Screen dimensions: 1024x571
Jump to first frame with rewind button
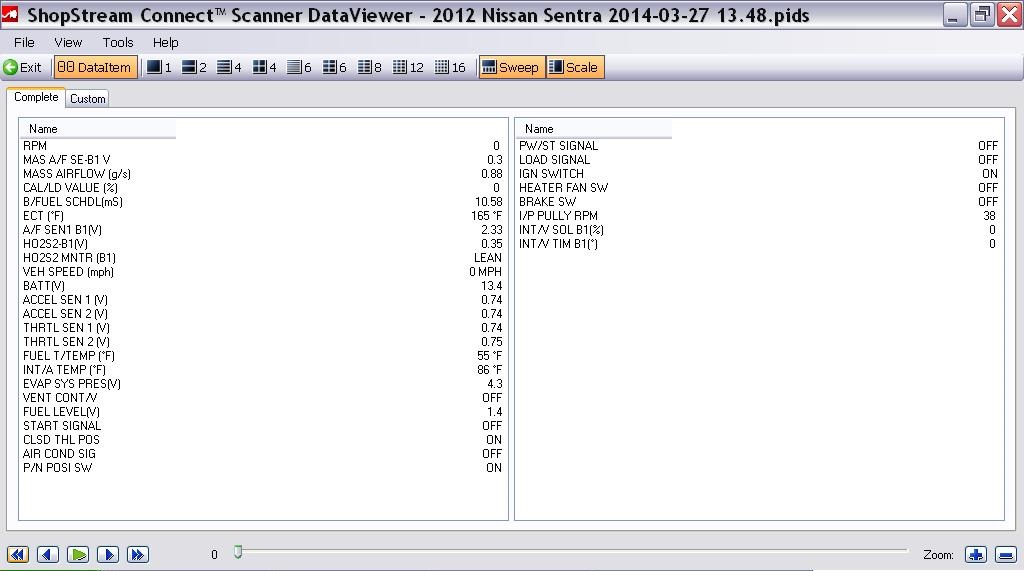18,555
